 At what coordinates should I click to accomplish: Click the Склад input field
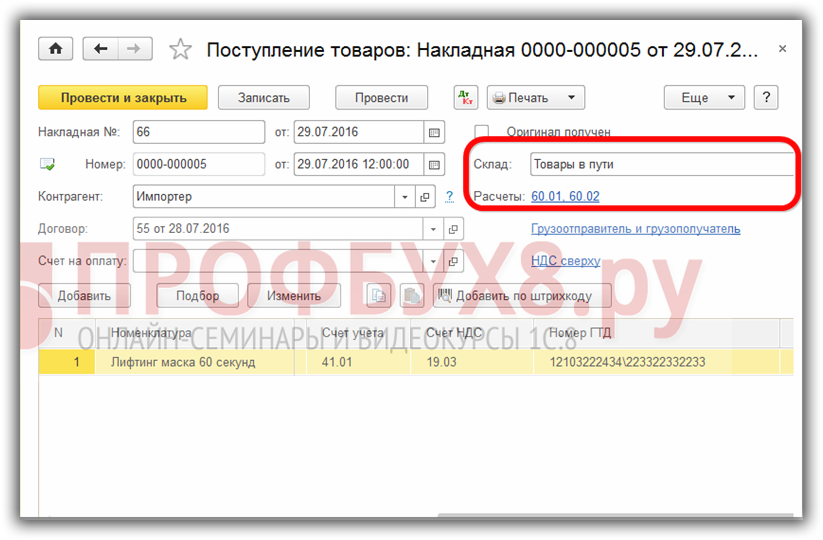point(660,164)
